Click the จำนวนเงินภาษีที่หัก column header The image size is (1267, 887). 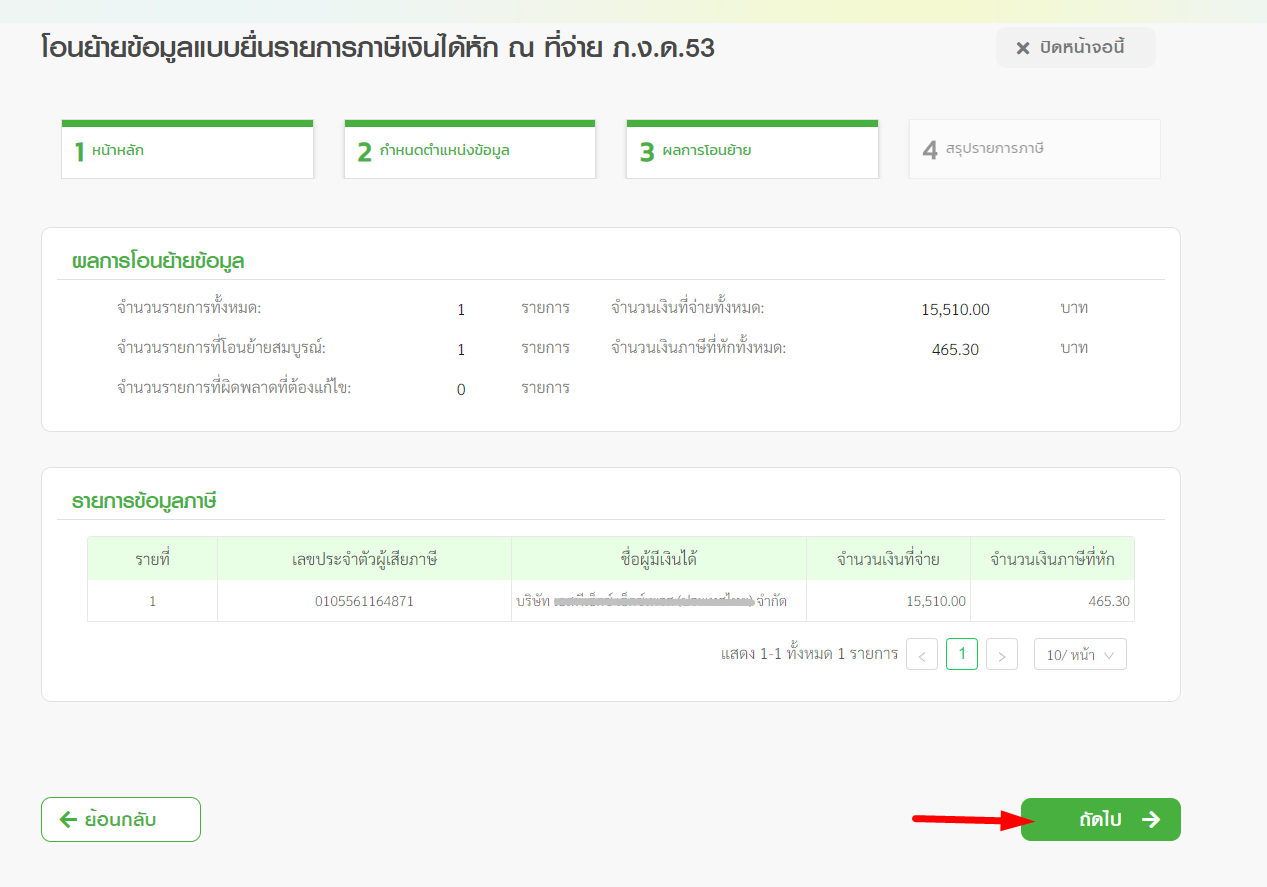point(1052,559)
